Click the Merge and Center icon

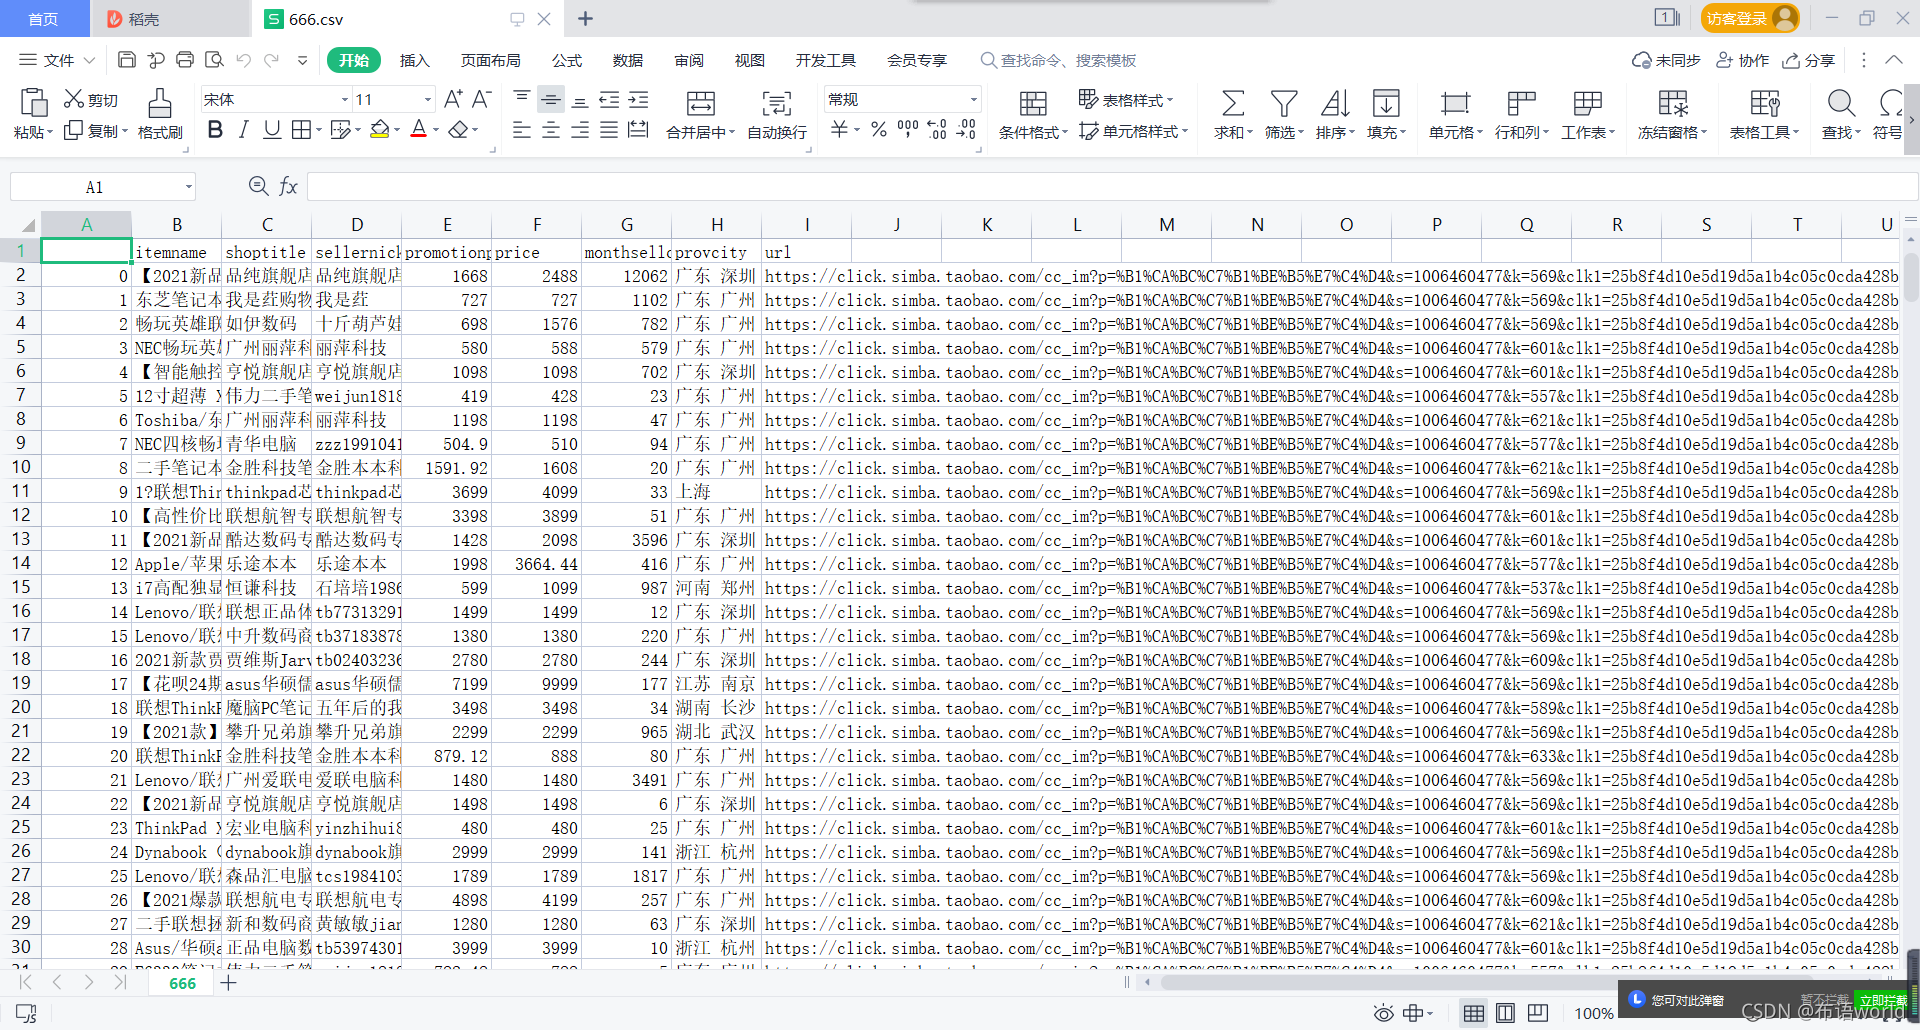point(701,103)
